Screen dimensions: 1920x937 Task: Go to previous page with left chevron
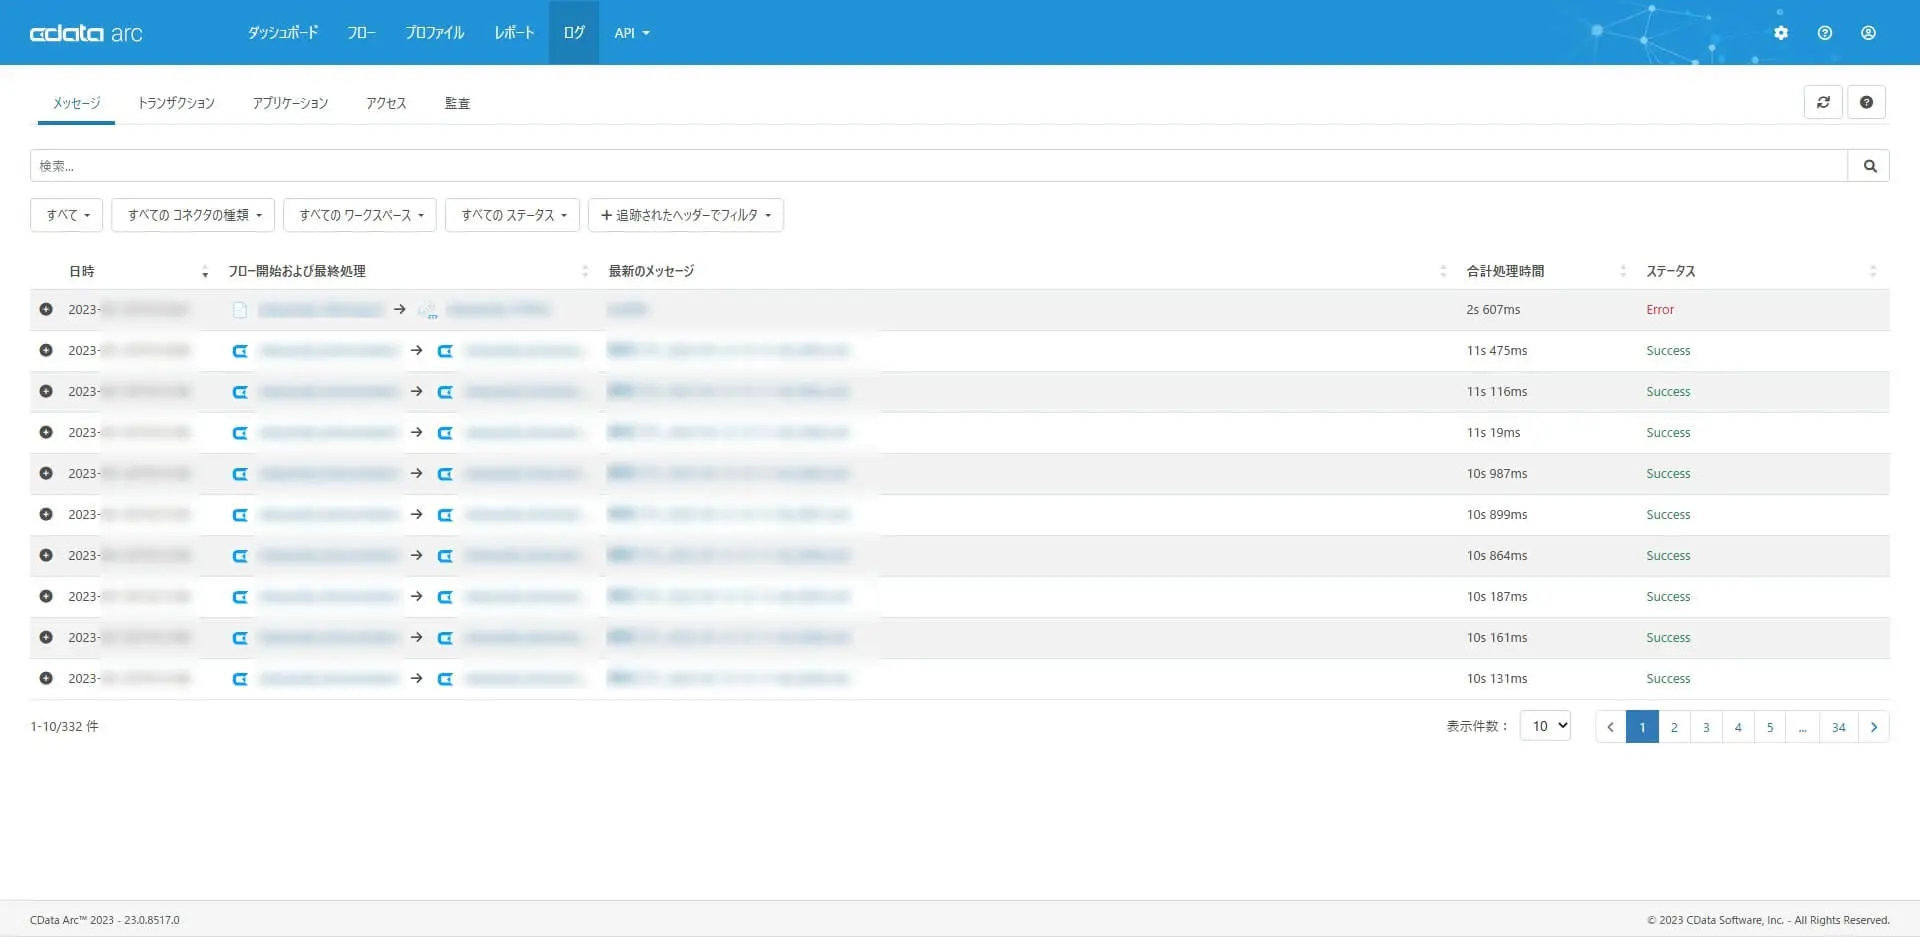[1611, 727]
